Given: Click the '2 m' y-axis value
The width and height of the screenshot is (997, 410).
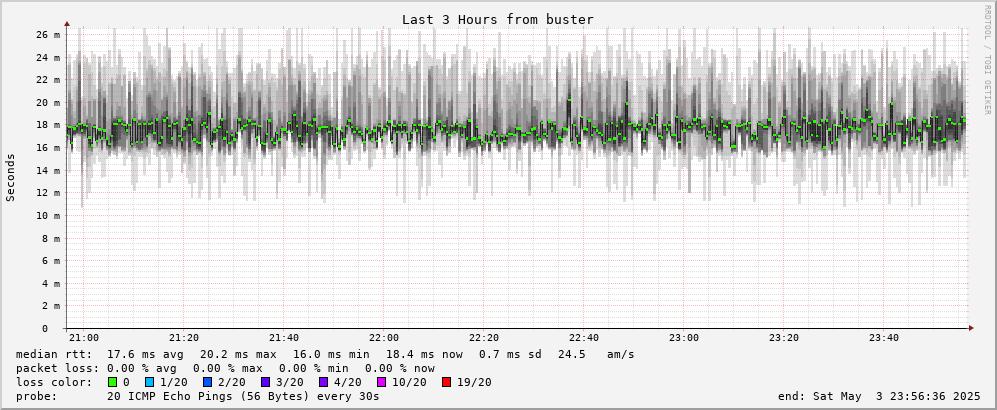Looking at the screenshot, I should (x=50, y=306).
